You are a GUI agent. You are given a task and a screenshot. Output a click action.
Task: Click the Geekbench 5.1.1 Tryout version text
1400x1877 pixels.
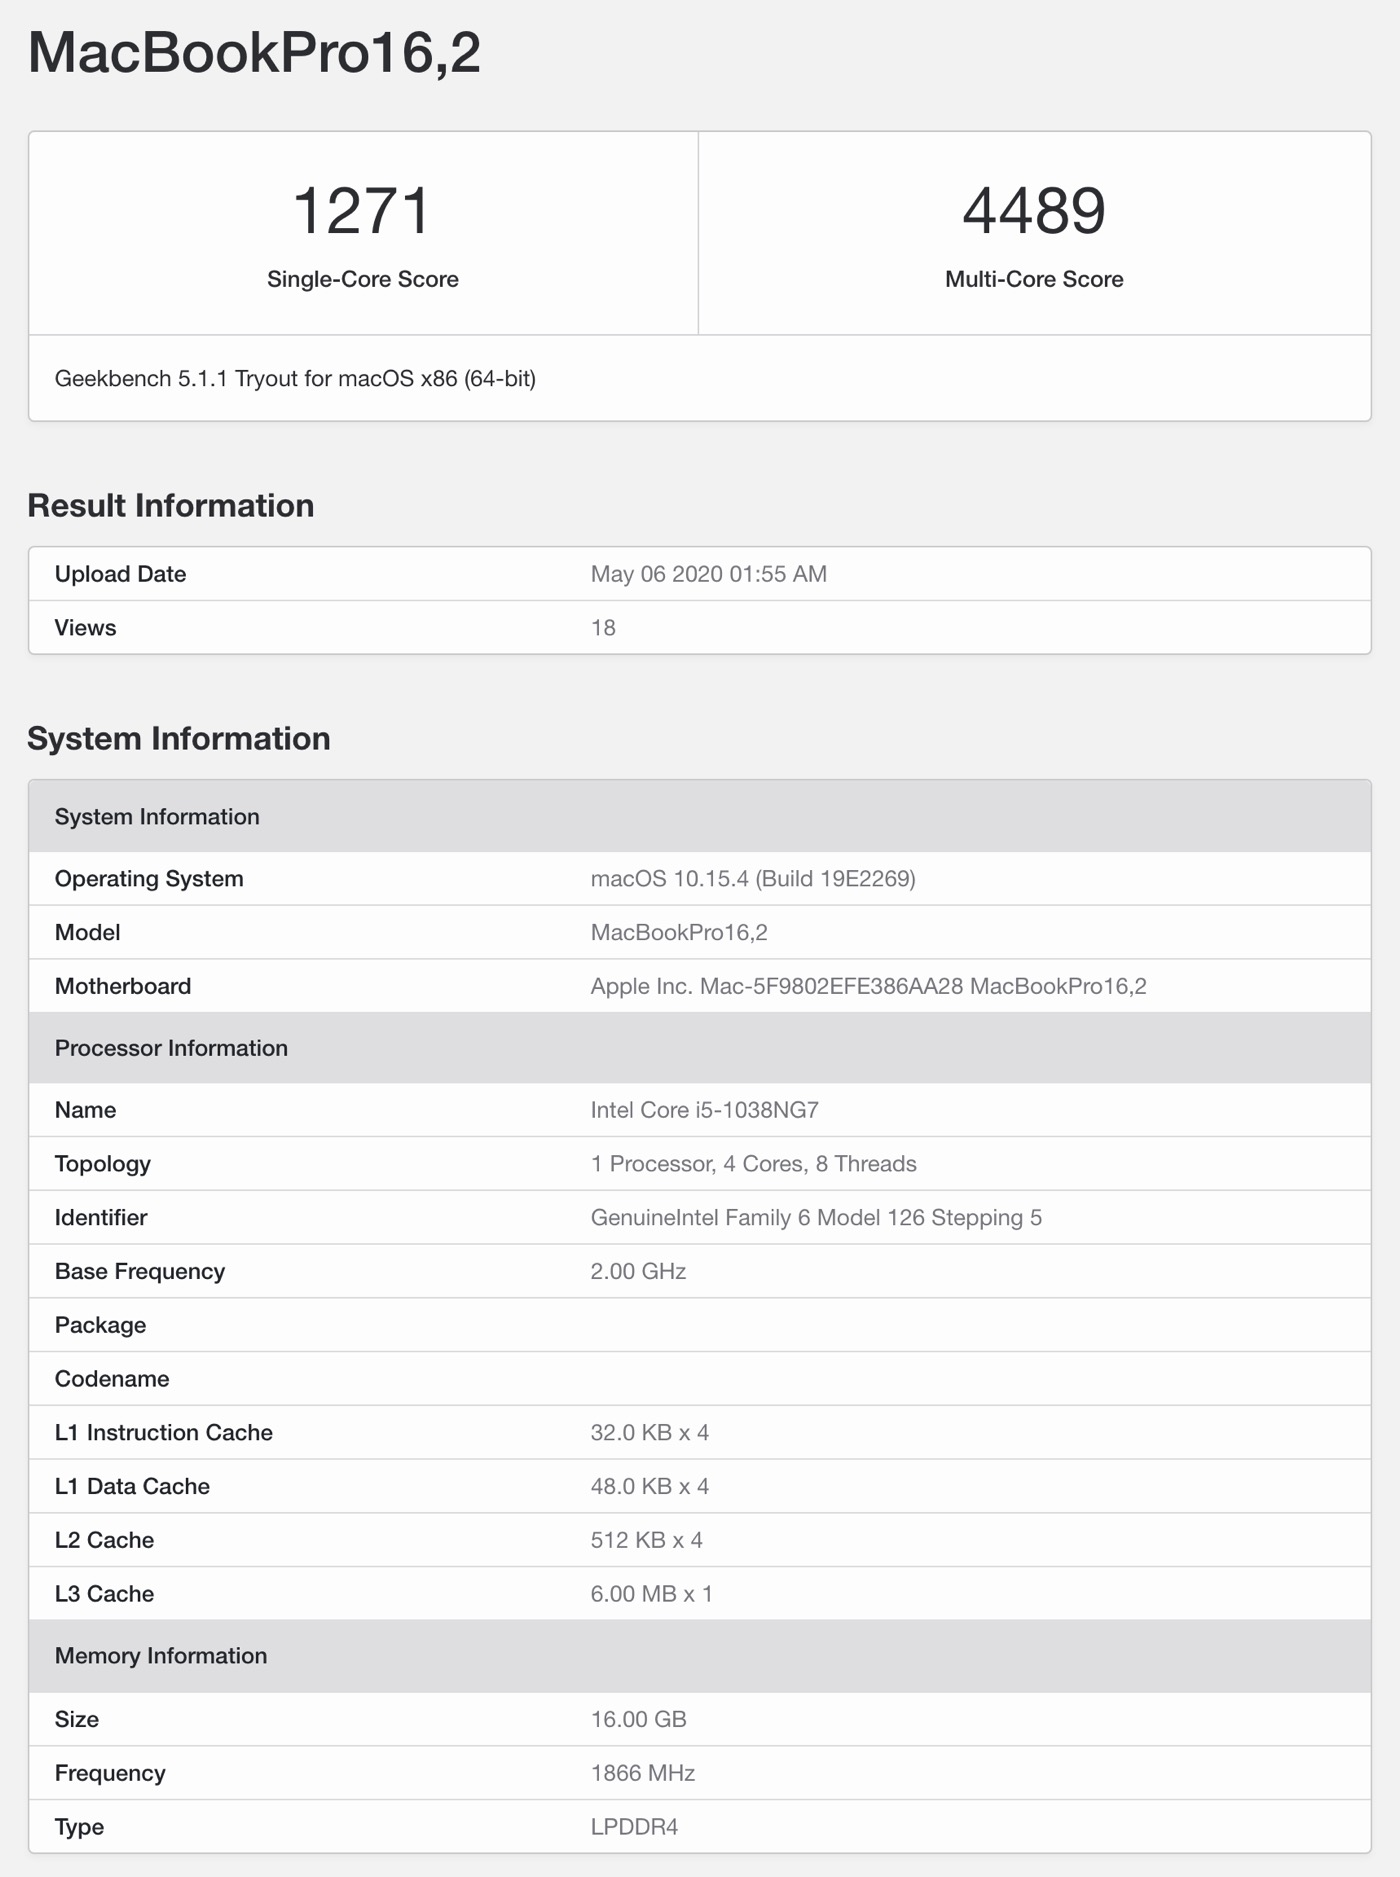click(295, 379)
